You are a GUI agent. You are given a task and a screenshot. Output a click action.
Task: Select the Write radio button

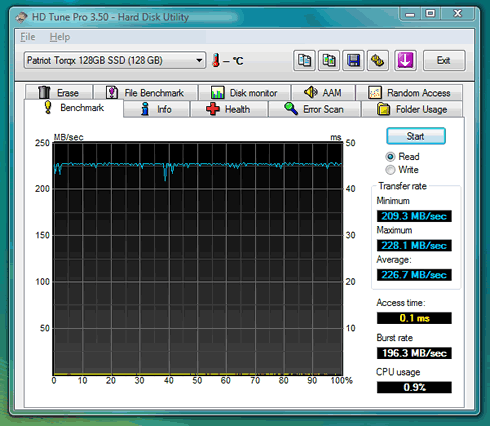point(390,170)
